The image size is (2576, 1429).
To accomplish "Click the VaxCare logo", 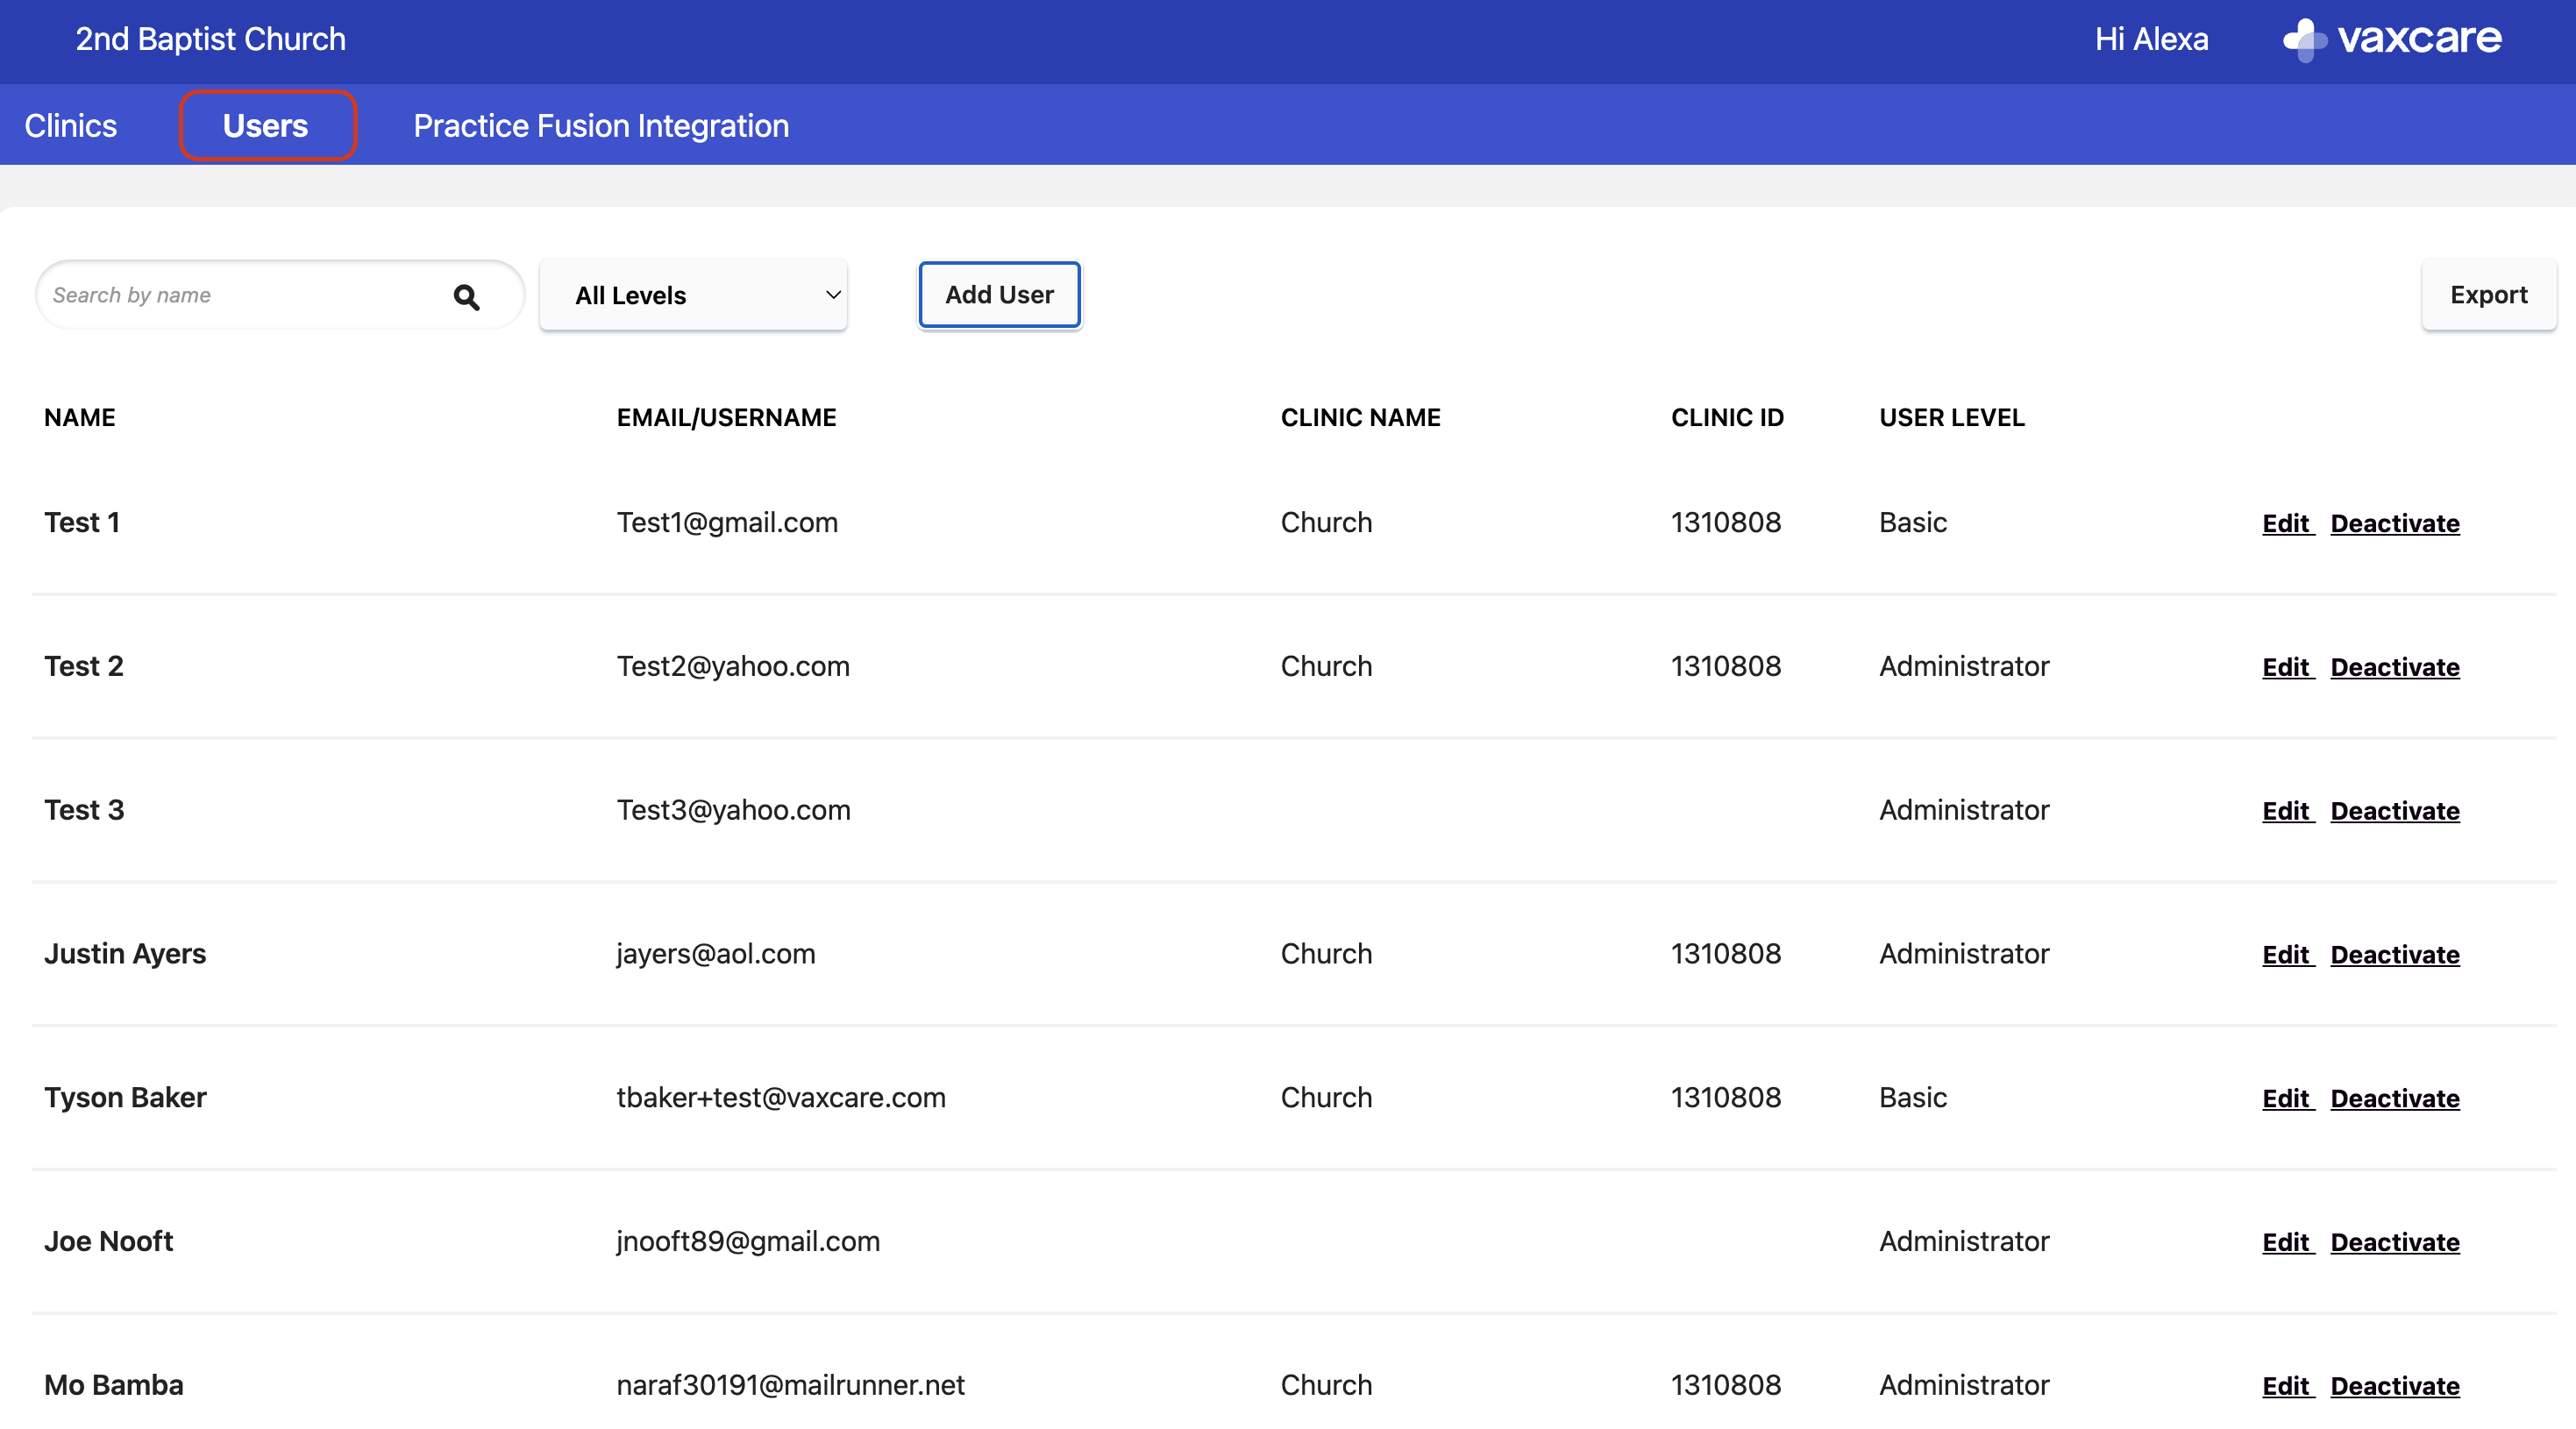I will (x=2391, y=40).
